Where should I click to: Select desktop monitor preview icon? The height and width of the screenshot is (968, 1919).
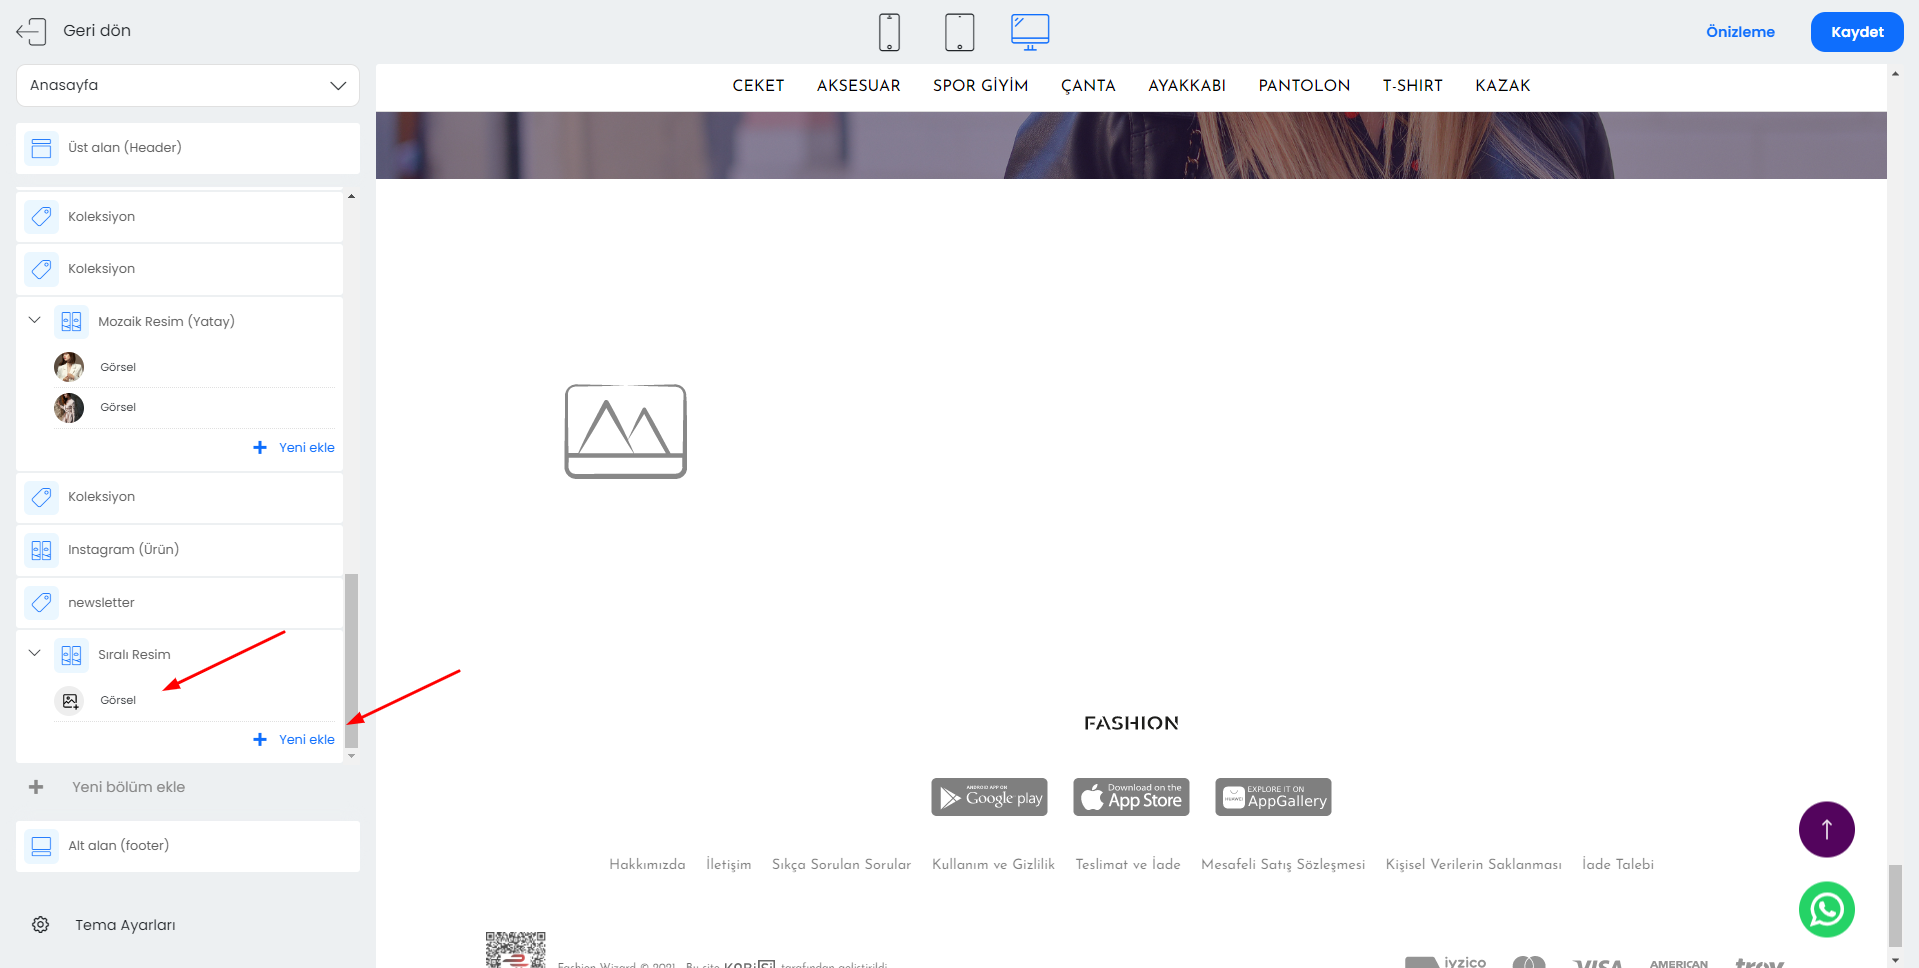(1029, 32)
